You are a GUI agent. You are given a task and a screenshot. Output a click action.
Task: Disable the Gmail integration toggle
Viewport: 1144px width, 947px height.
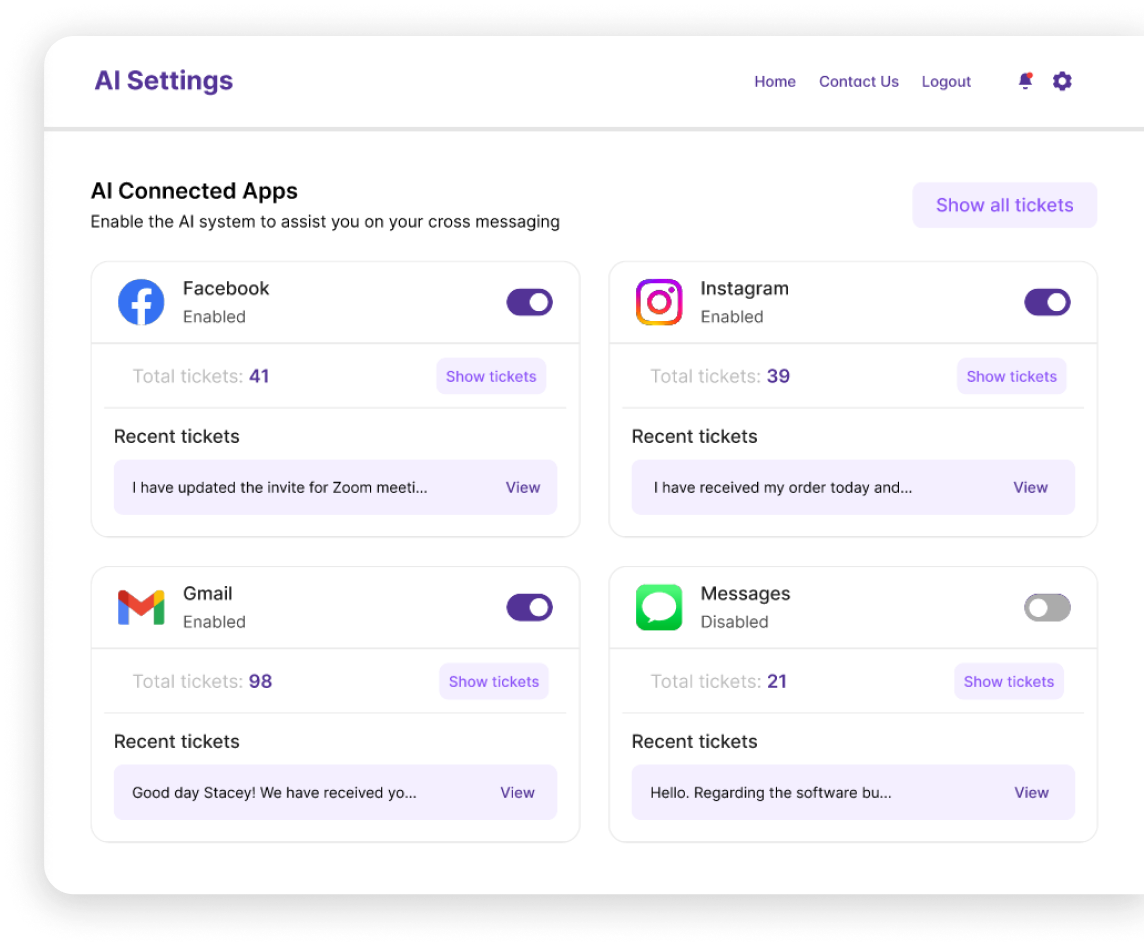529,607
